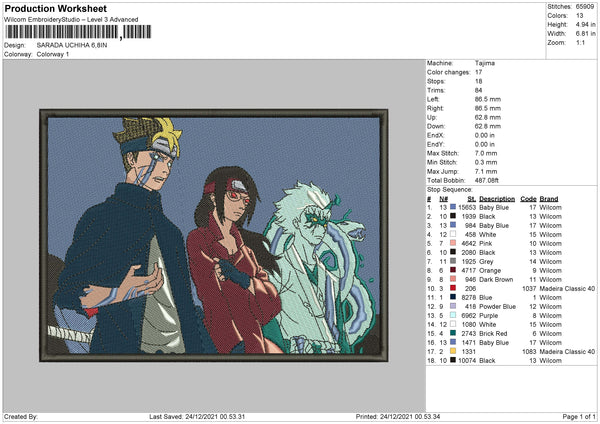Click stitch count 10074 in stop 18
The height and width of the screenshot is (424, 600).
(467, 360)
